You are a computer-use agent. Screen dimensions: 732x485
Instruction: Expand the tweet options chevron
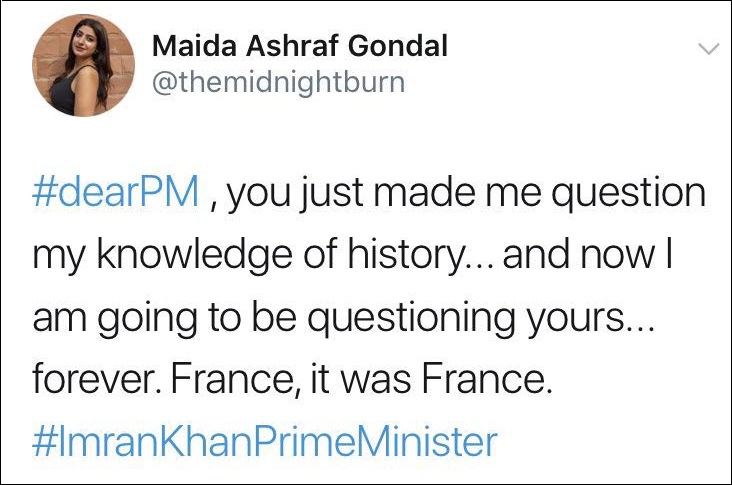pos(707,49)
